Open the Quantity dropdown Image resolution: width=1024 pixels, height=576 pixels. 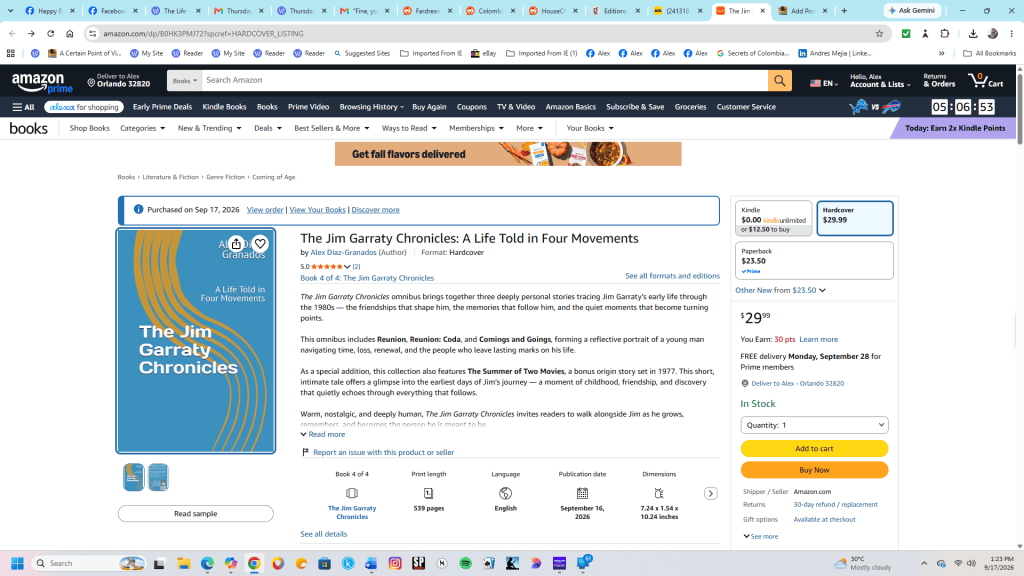click(814, 425)
